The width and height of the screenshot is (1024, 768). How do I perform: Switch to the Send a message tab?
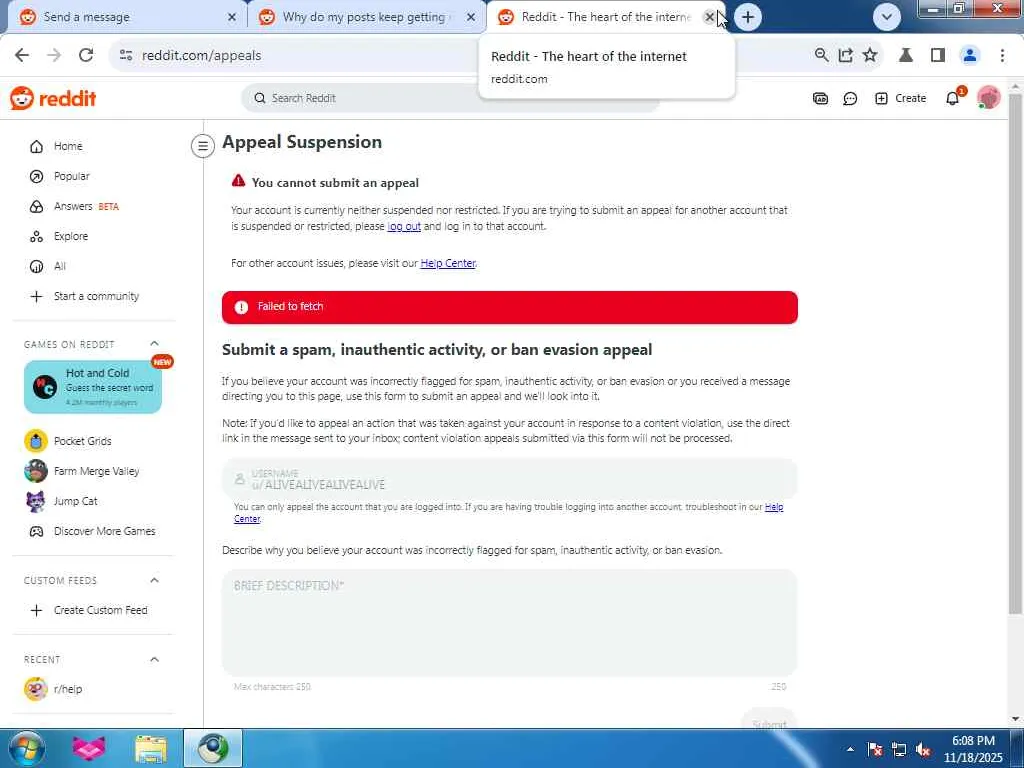coord(127,17)
